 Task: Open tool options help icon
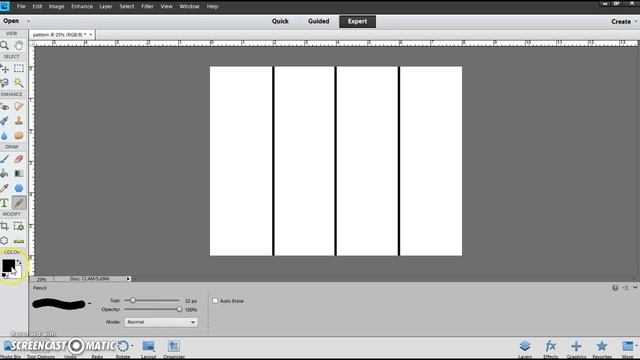[615, 288]
